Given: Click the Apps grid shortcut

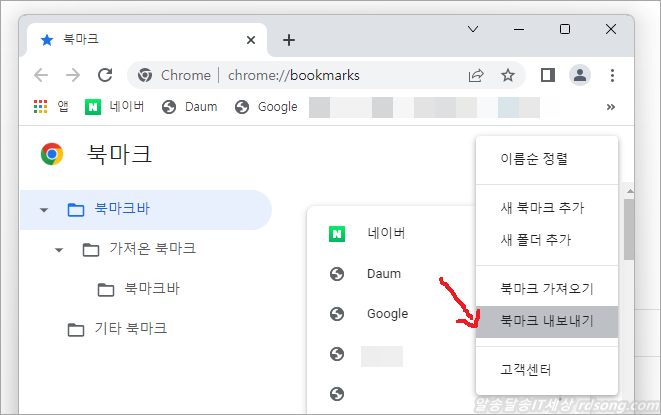Looking at the screenshot, I should coord(40,107).
